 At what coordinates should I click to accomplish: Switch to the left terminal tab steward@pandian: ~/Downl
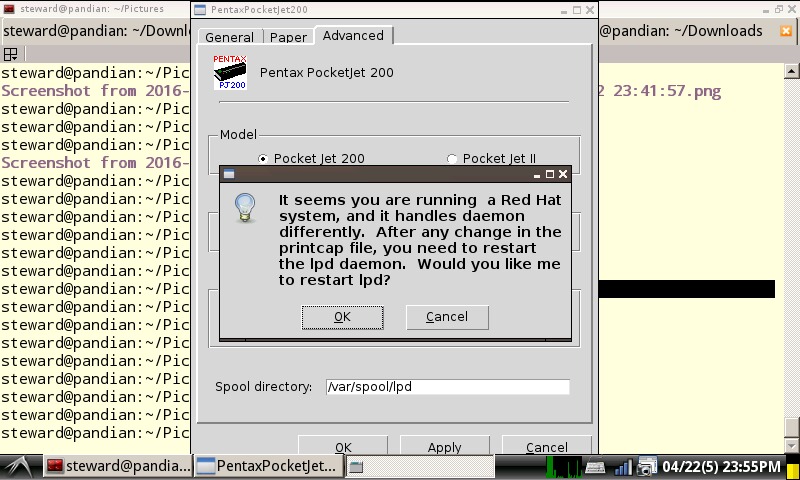[x=95, y=31]
